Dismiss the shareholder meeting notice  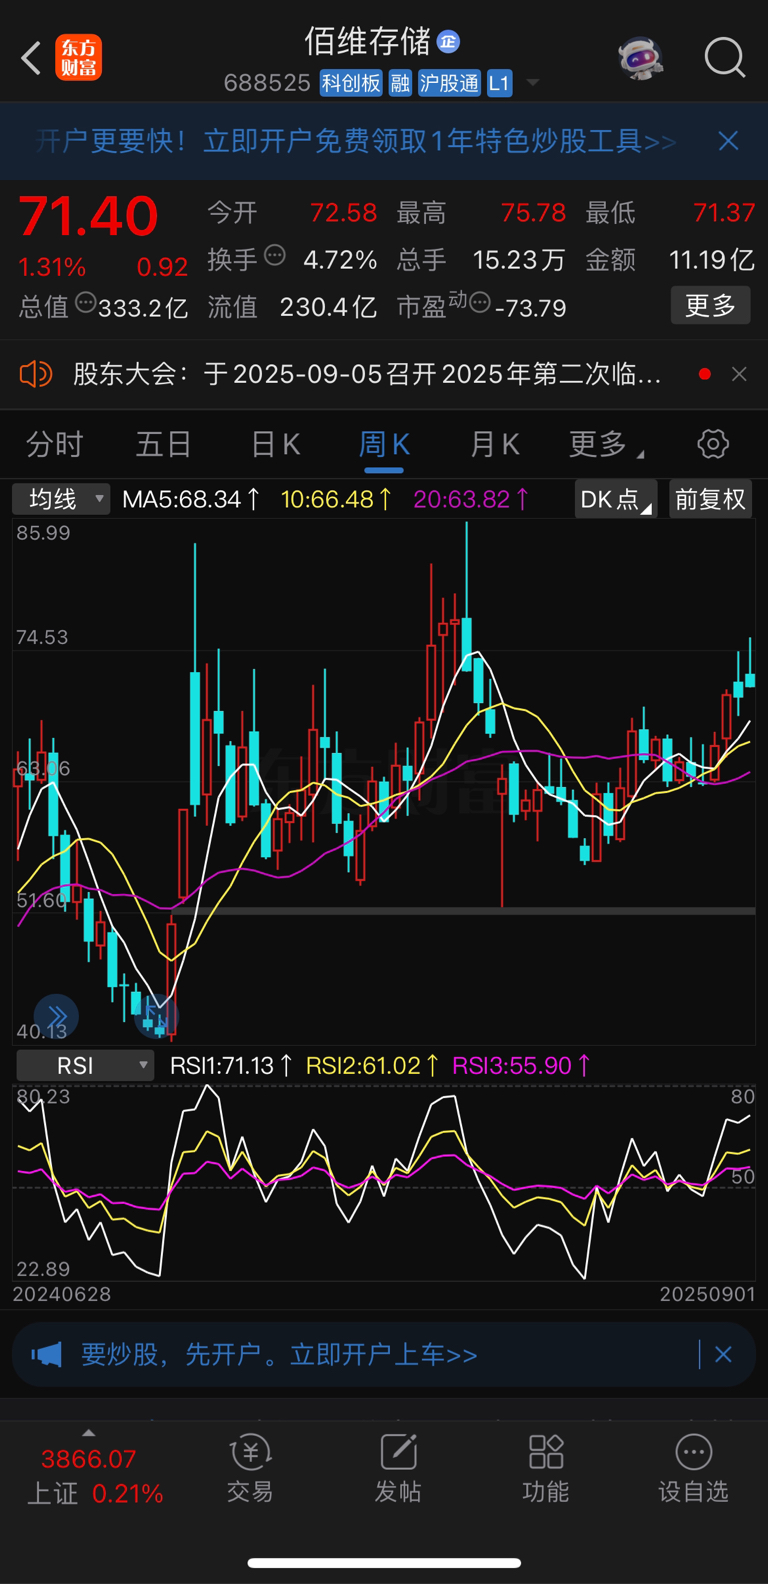(x=739, y=374)
